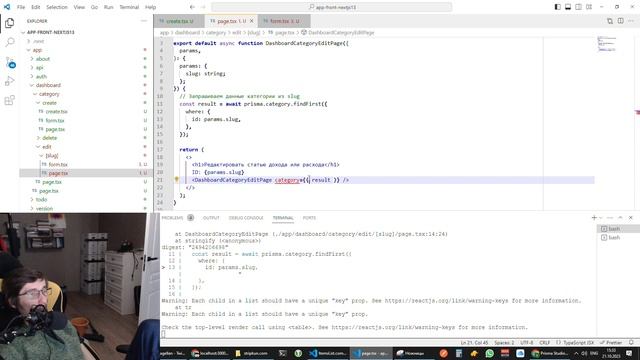Open the Source Control view

(x=10, y=62)
